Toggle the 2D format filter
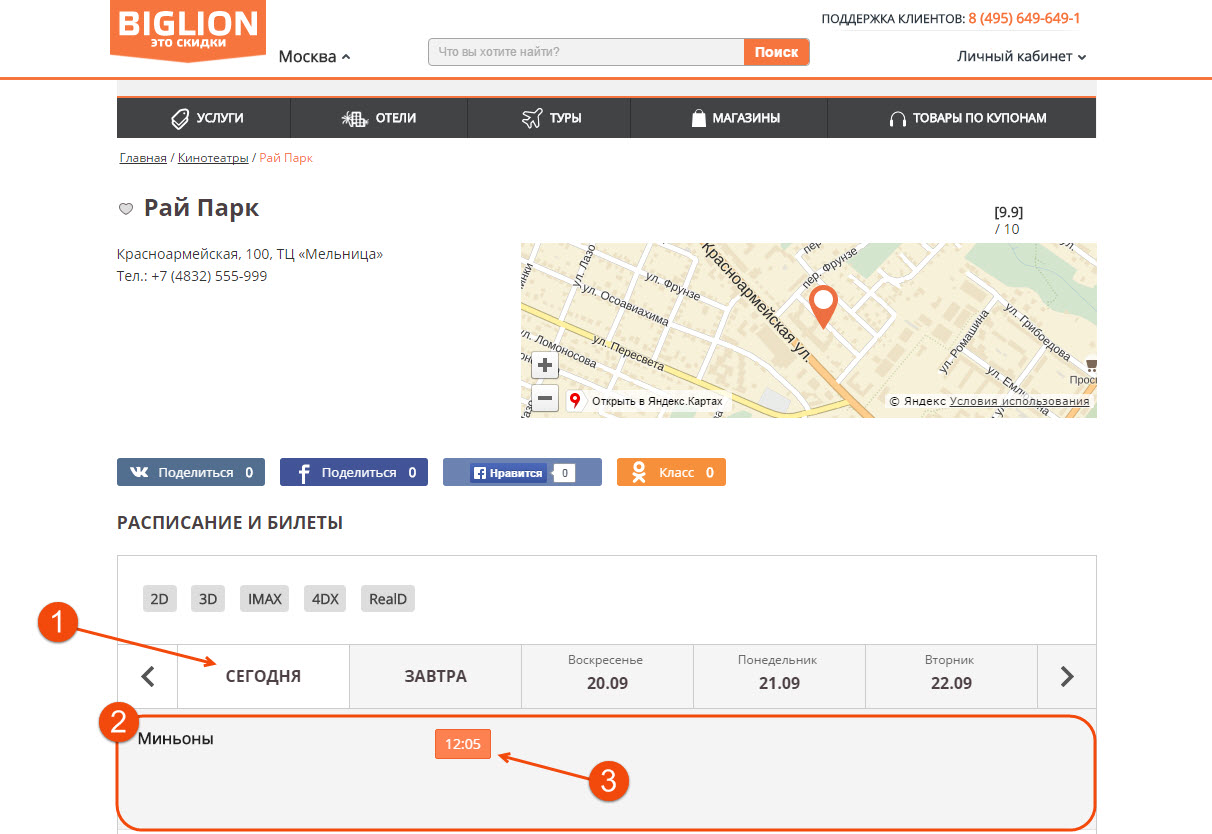The width and height of the screenshot is (1212, 834). pos(159,599)
